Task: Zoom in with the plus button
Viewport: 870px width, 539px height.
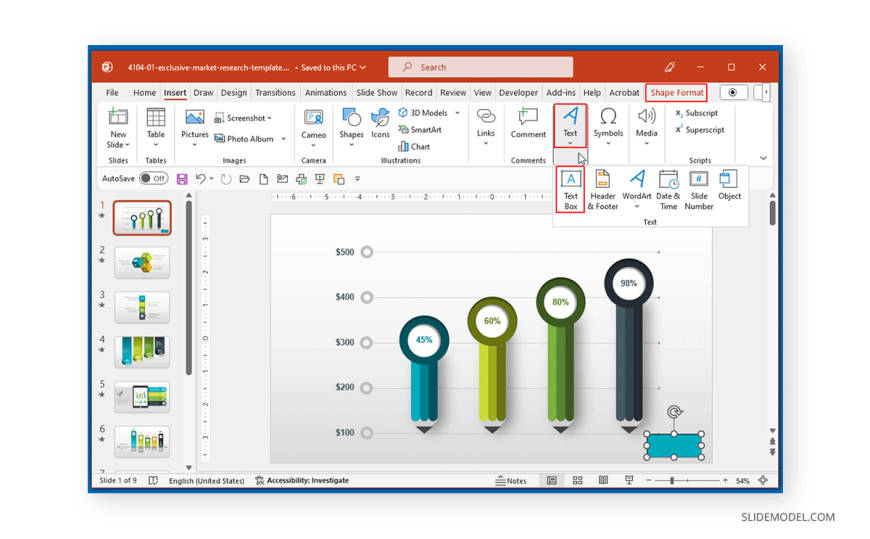Action: [x=725, y=480]
